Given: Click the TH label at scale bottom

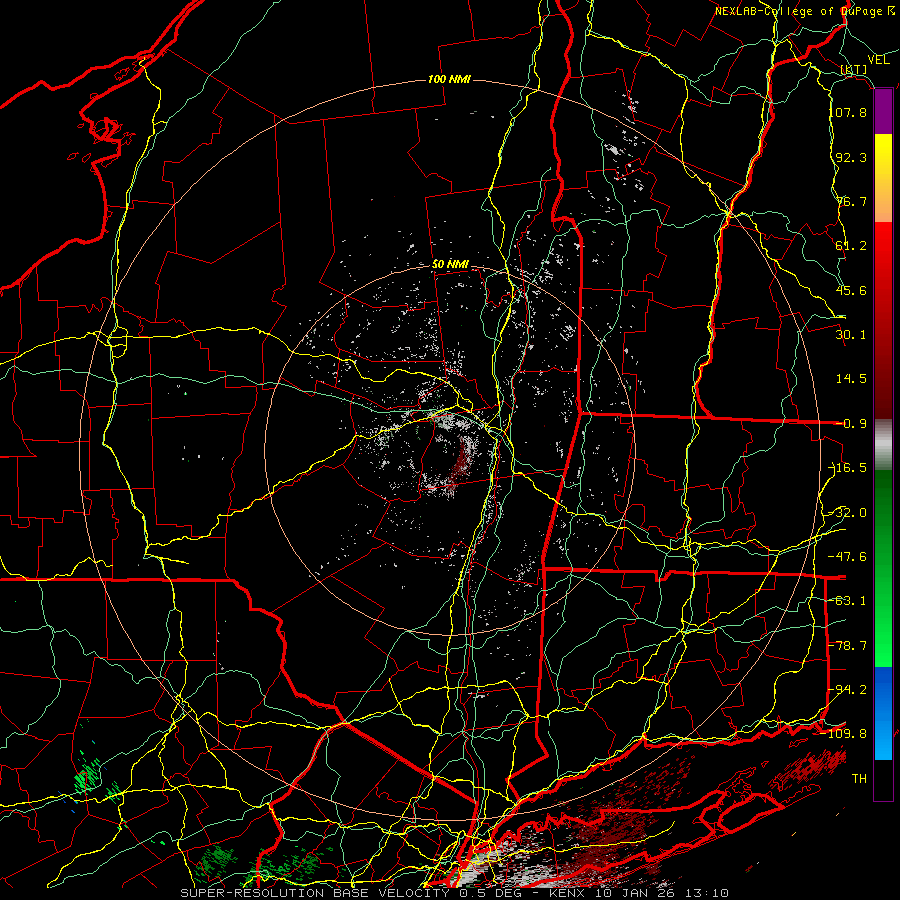Looking at the screenshot, I should tap(859, 779).
